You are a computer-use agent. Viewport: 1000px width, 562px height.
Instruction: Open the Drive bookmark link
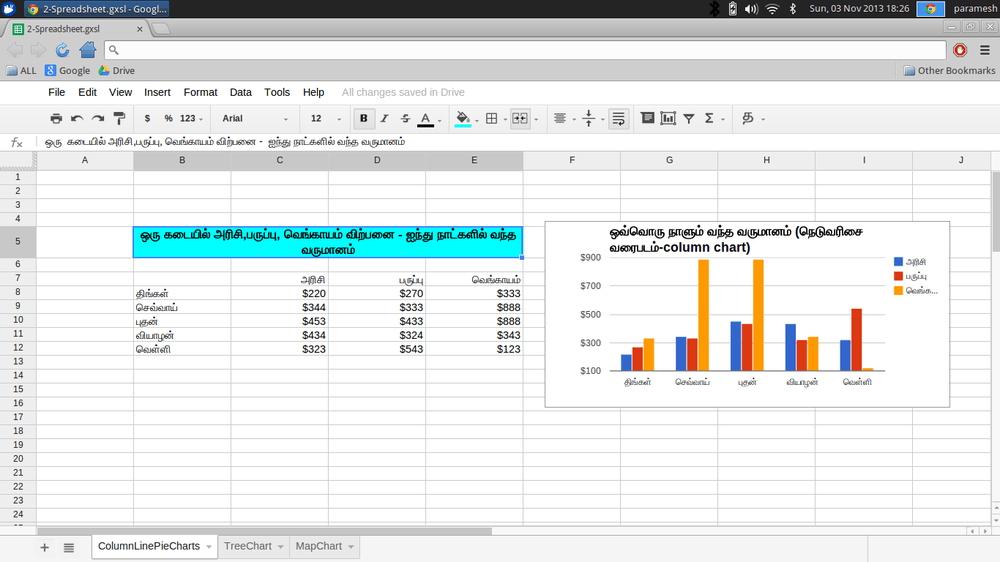coord(116,71)
